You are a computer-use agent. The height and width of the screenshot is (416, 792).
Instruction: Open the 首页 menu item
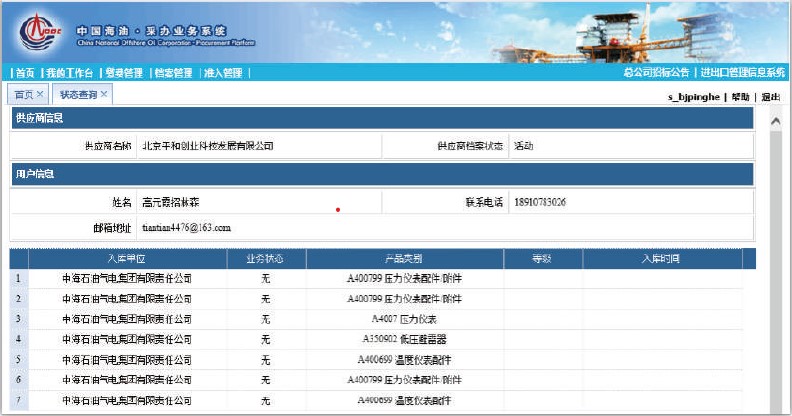click(24, 73)
